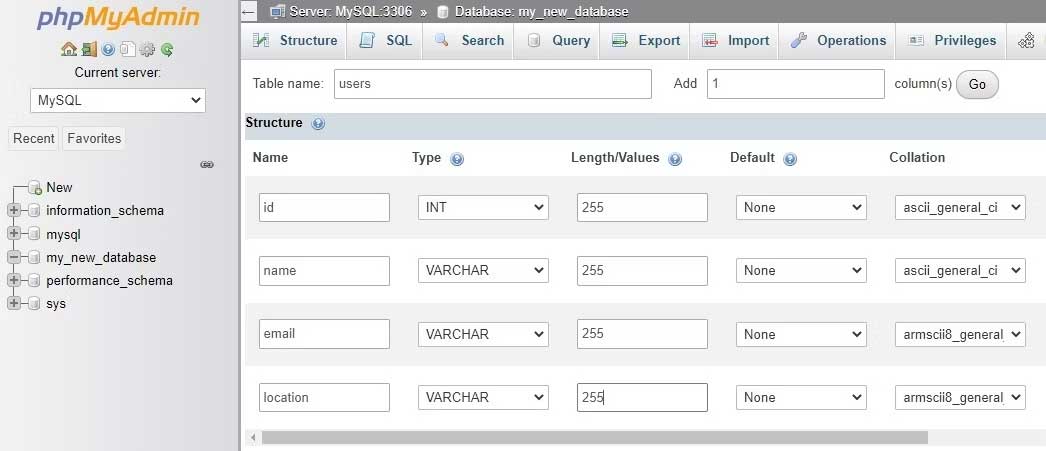Reload navigation panel with green refresh icon
The width and height of the screenshot is (1046, 451).
(x=167, y=49)
